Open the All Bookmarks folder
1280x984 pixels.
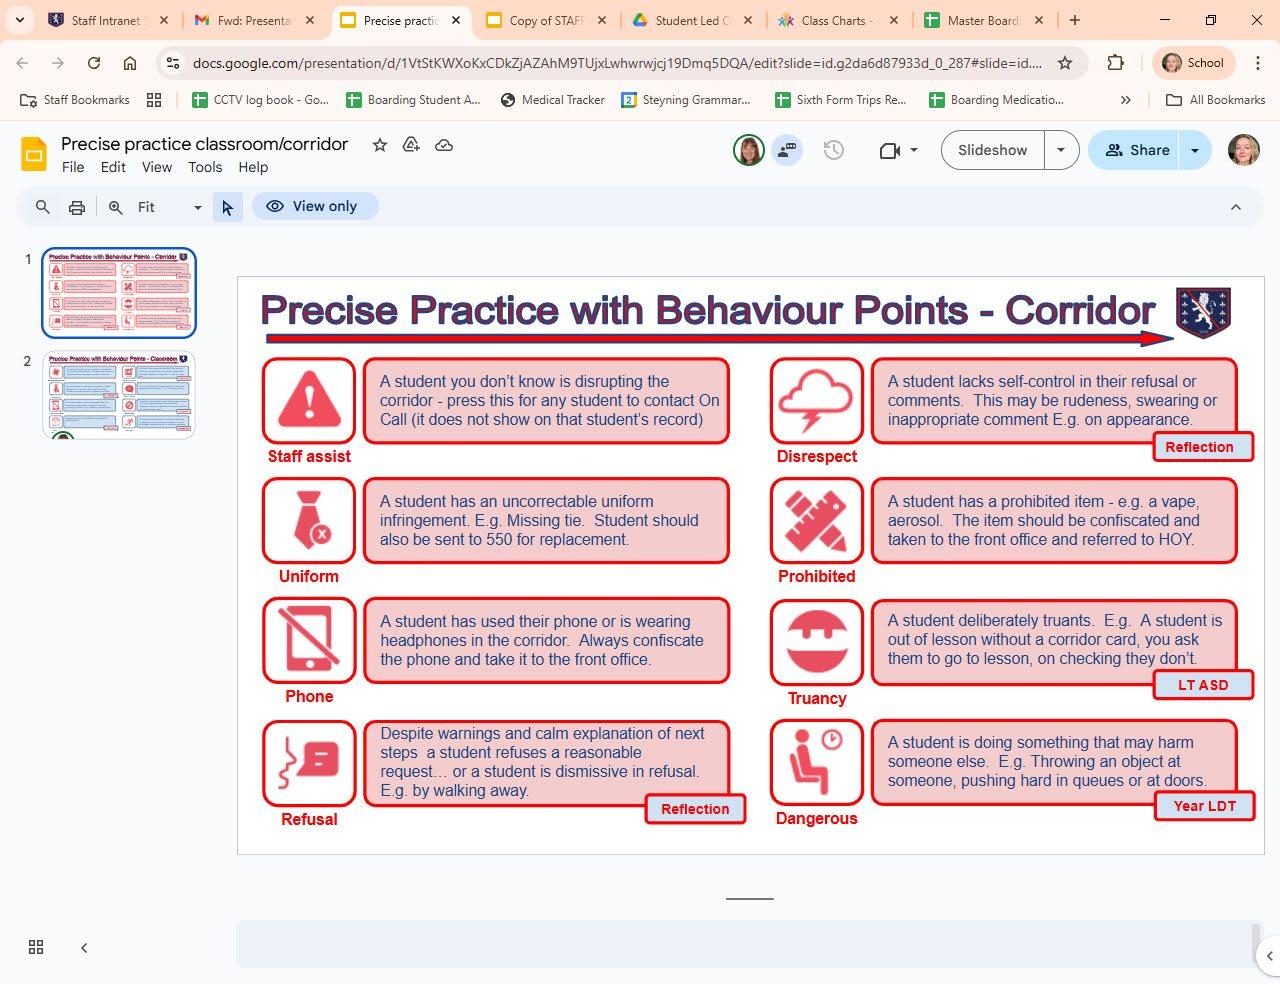(x=1216, y=100)
